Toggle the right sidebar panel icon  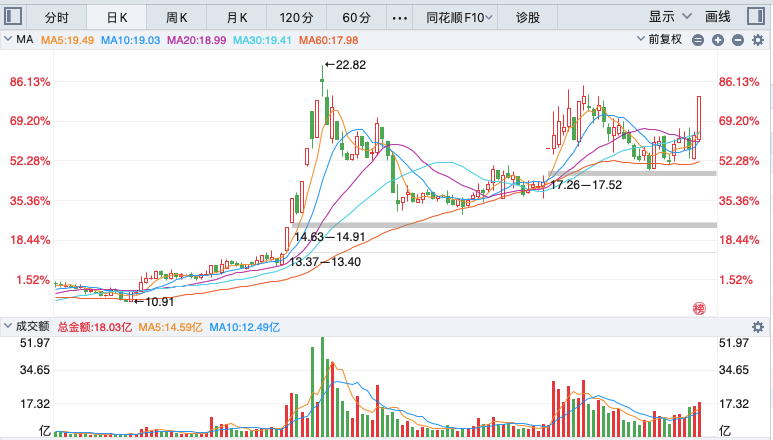(x=756, y=17)
